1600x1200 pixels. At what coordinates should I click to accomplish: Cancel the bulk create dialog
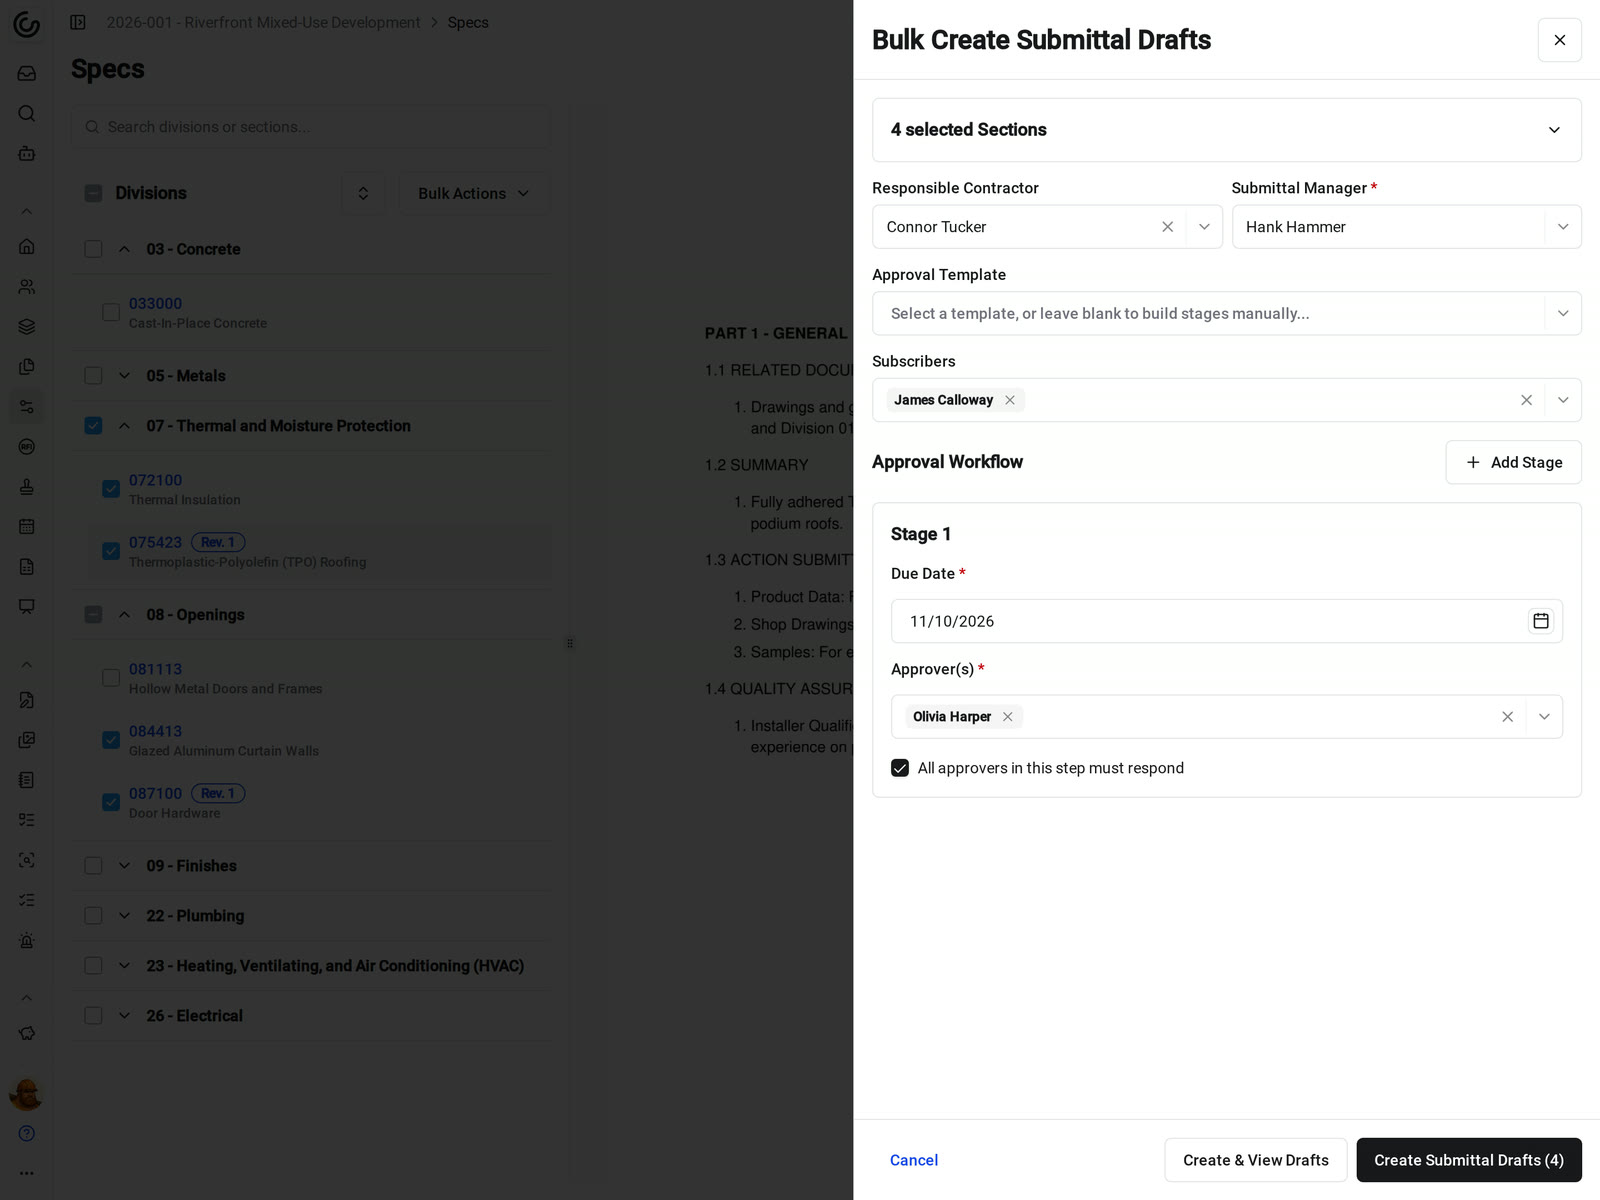[914, 1160]
